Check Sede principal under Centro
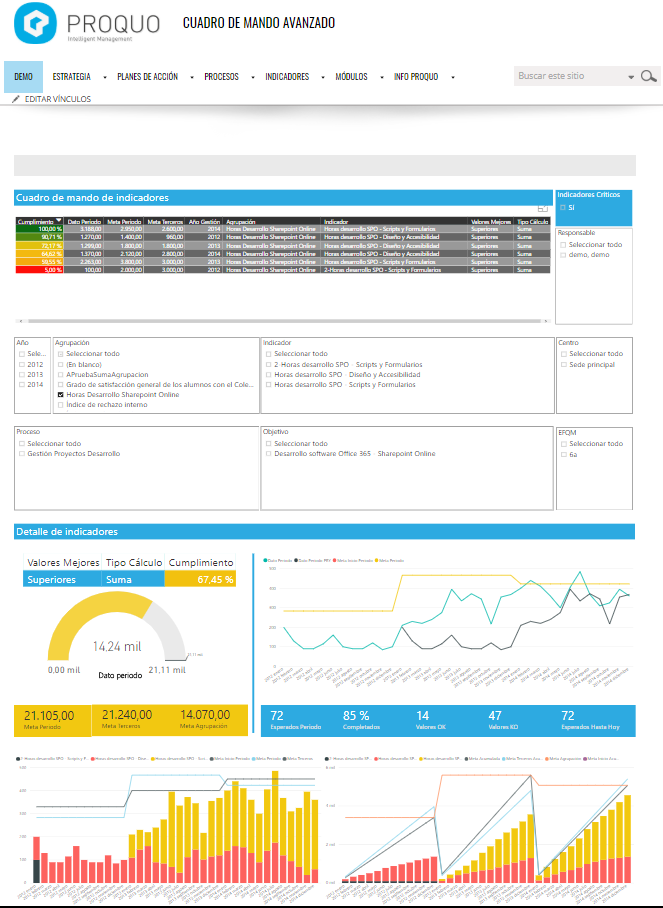 [x=564, y=365]
